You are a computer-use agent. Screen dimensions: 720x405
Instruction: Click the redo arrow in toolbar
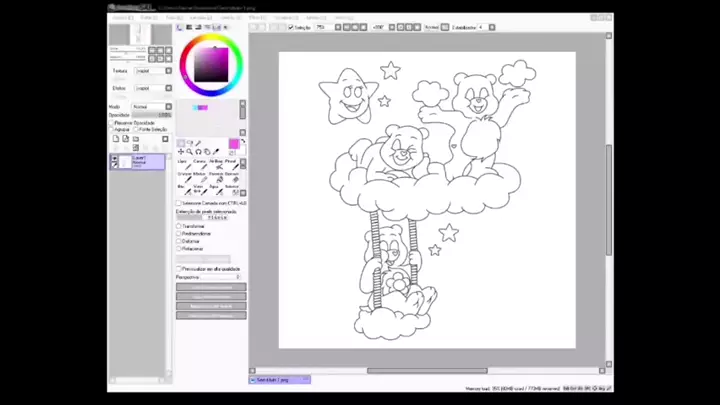[263, 28]
